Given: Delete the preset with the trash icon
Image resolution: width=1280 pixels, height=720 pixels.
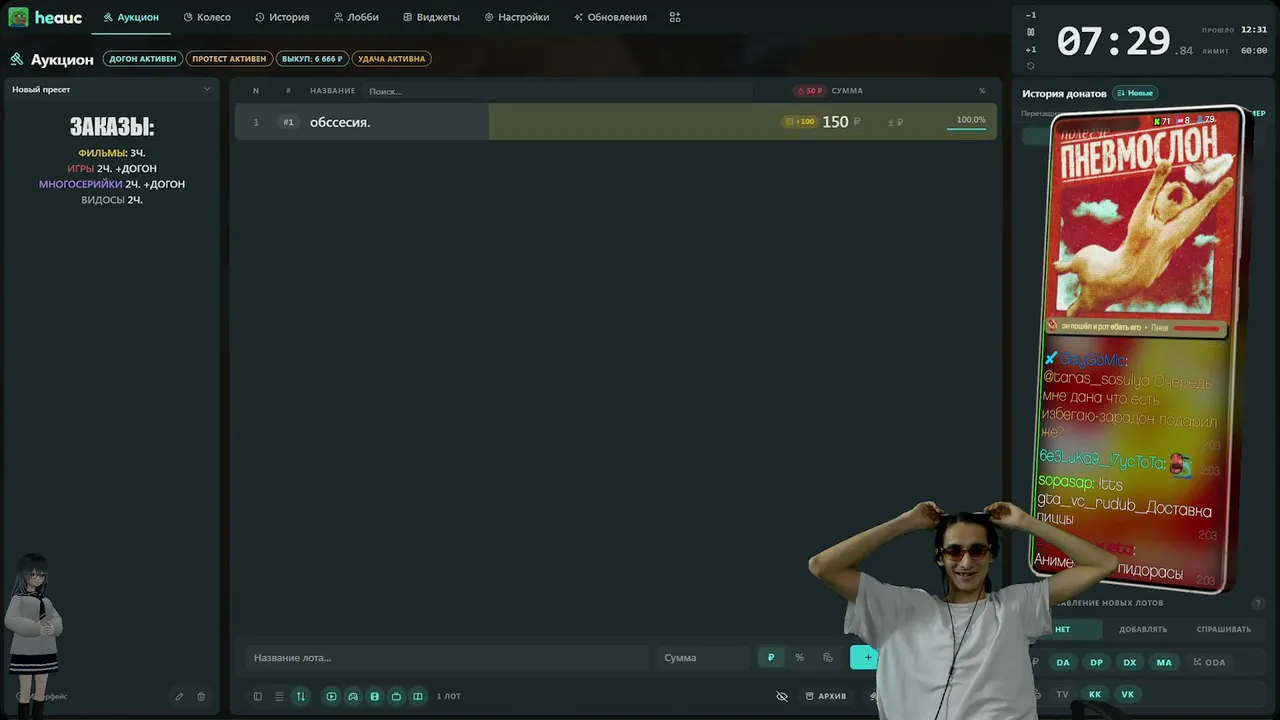Looking at the screenshot, I should click(201, 696).
